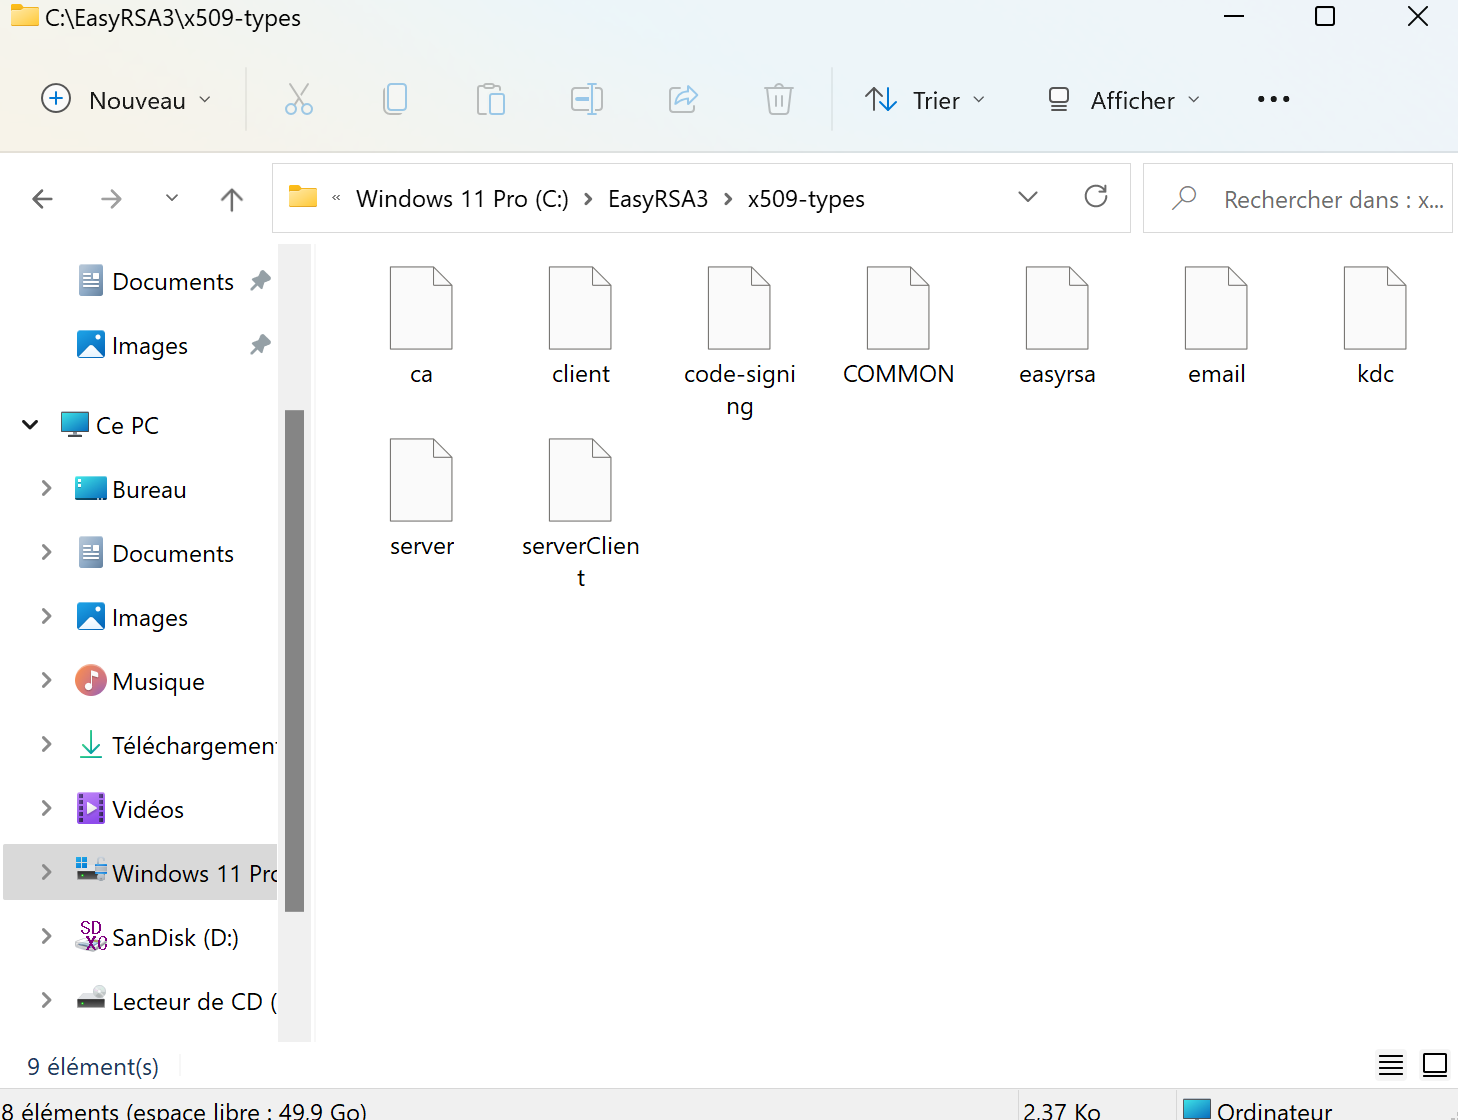Open pinned Images in quick access
Image resolution: width=1458 pixels, height=1120 pixels.
[x=133, y=346]
